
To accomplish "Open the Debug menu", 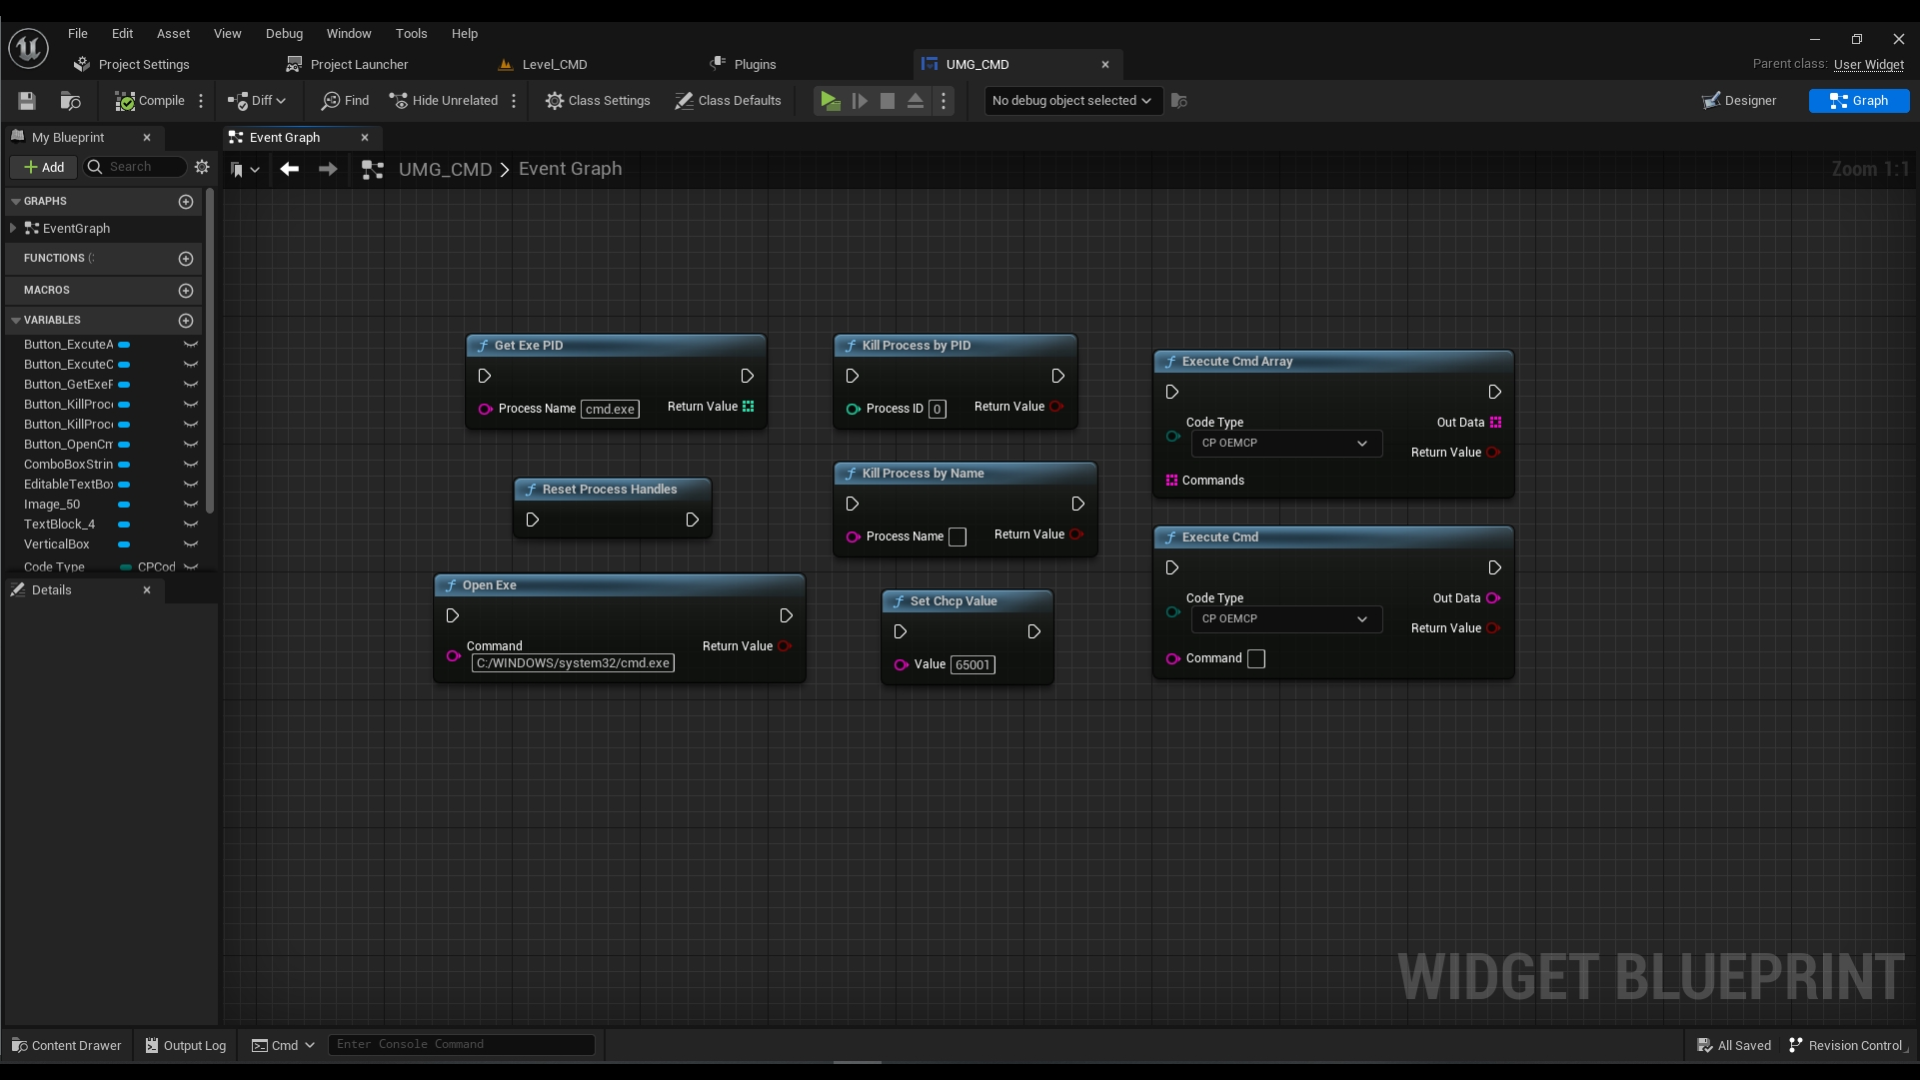I will point(284,34).
